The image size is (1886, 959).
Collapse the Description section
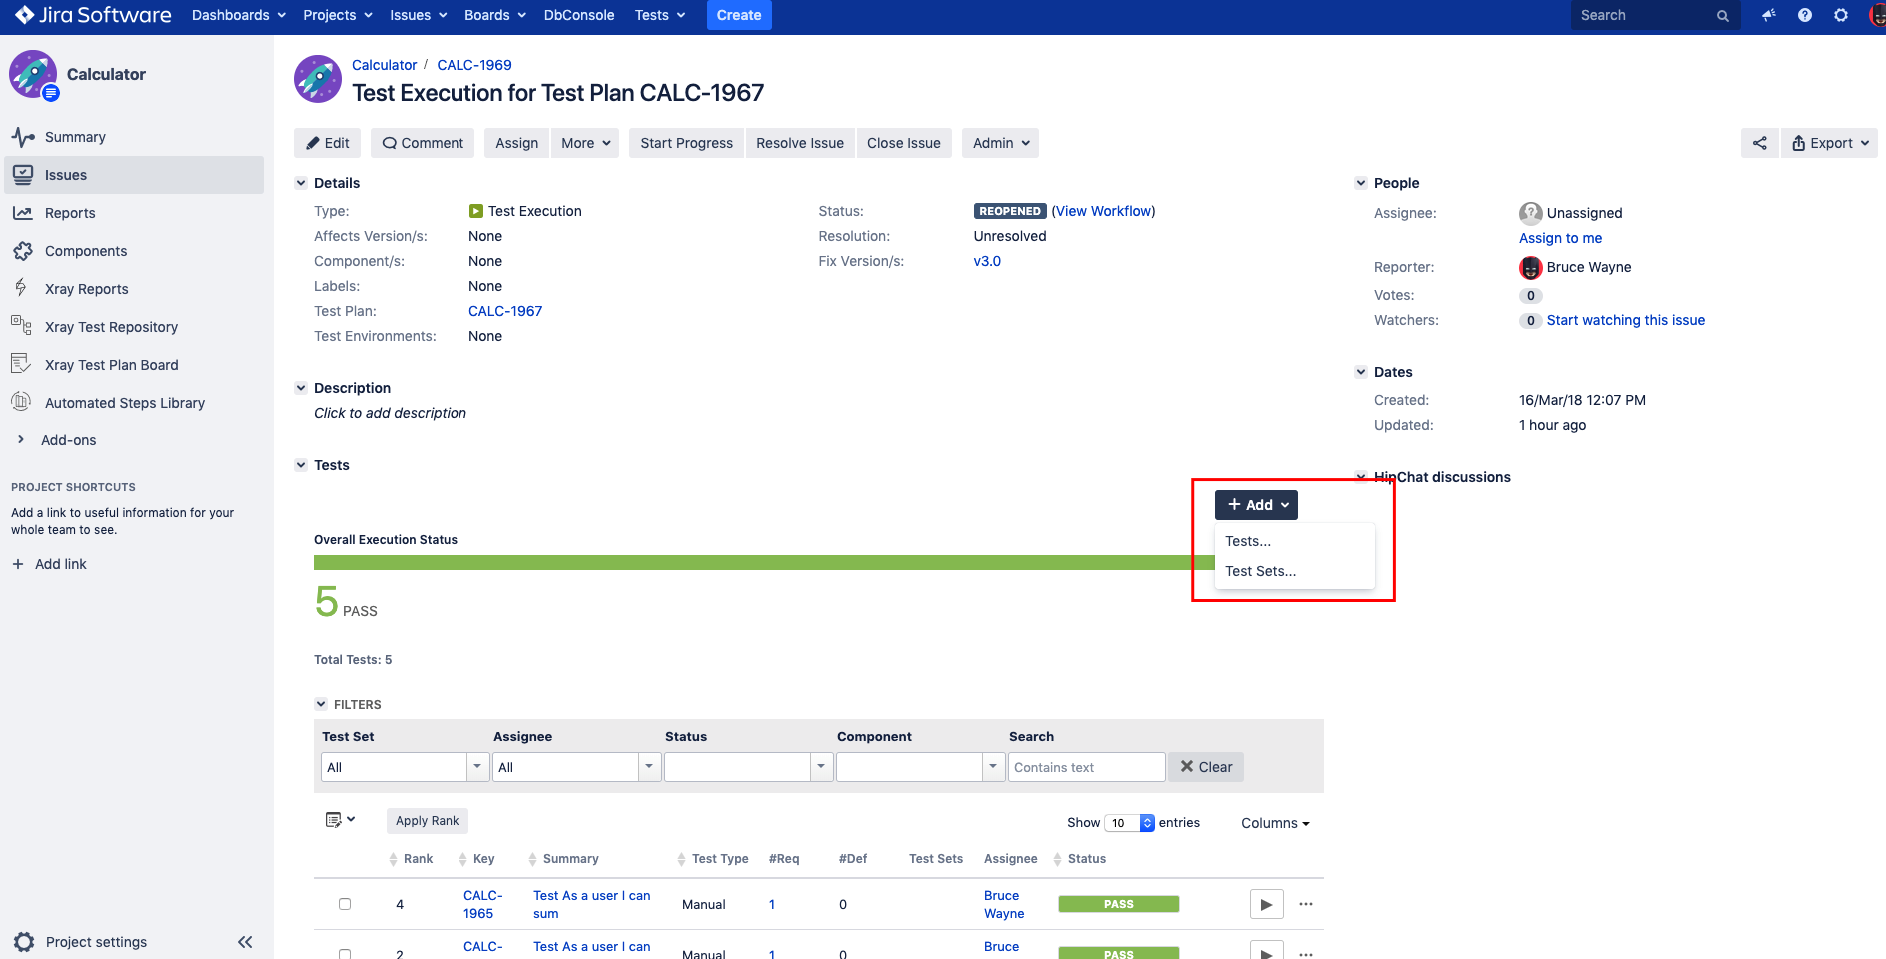tap(301, 388)
